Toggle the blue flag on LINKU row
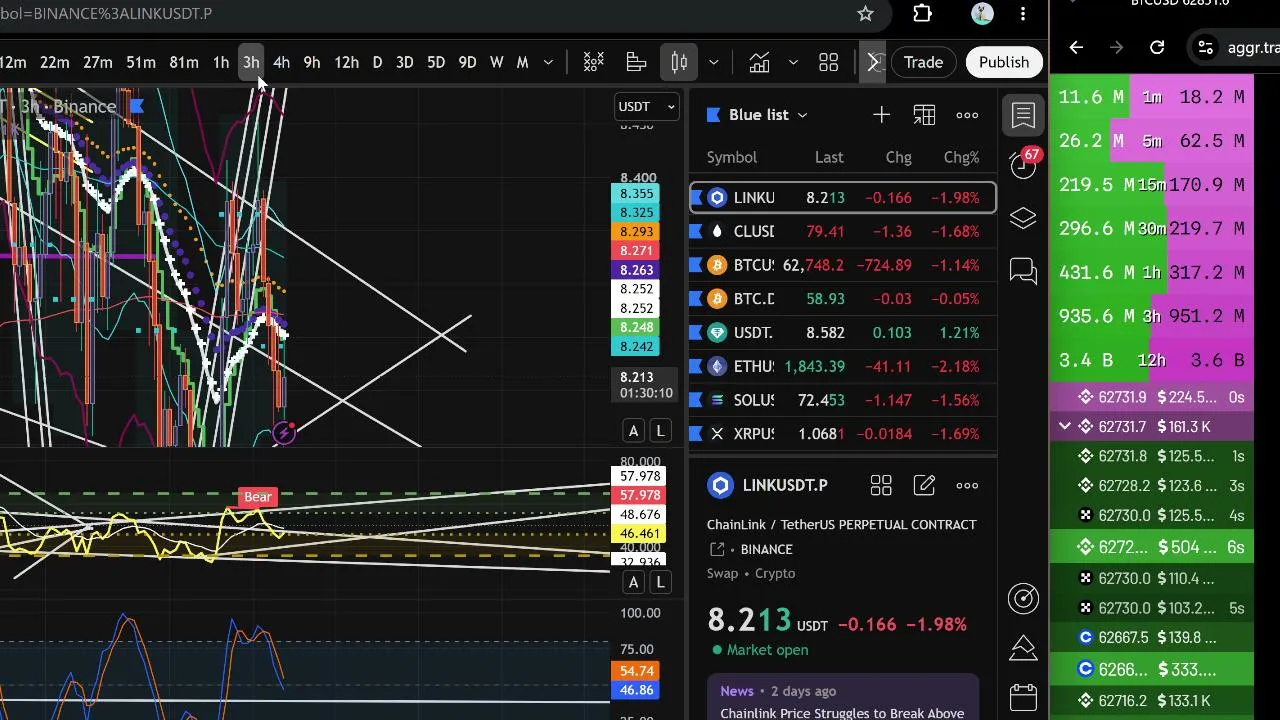Screen dimensions: 1280x720 pos(697,198)
